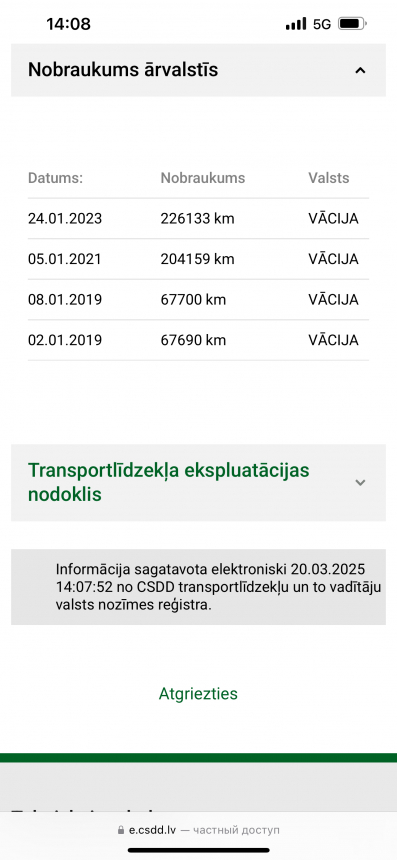Collapse the Nobraukums ārvalstīs section chevron
Image resolution: width=397 pixels, height=860 pixels.
[360, 70]
